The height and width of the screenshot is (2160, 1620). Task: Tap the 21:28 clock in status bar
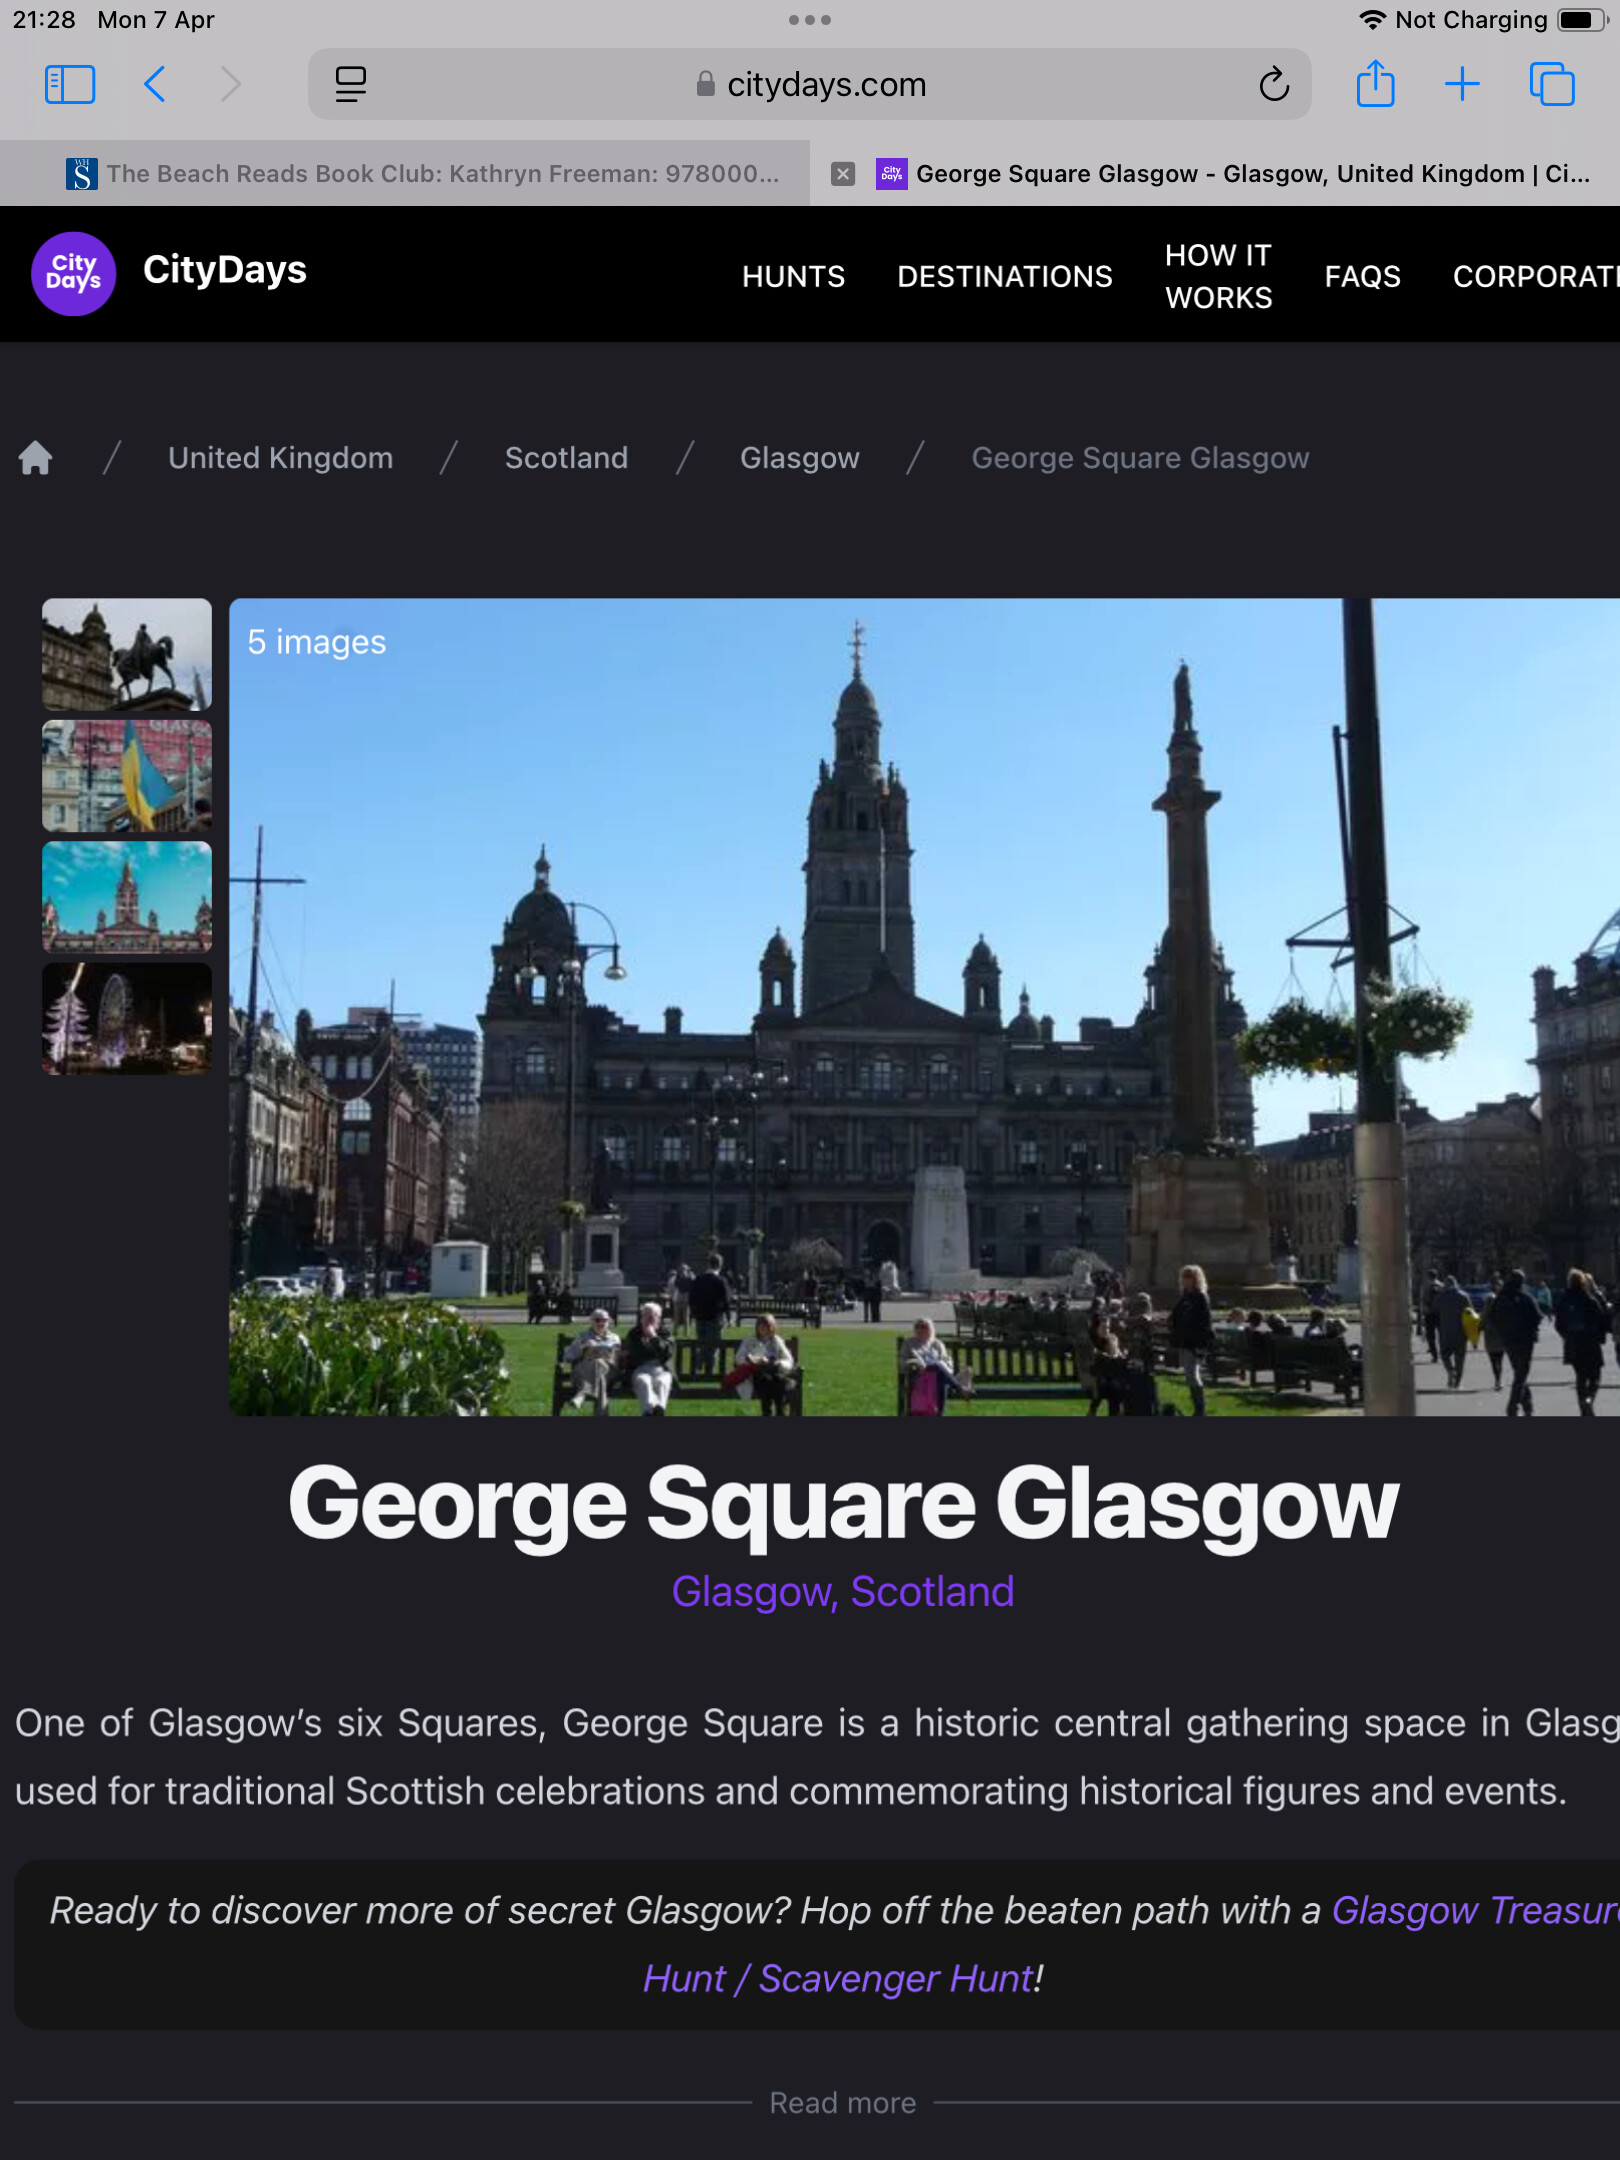coord(44,20)
